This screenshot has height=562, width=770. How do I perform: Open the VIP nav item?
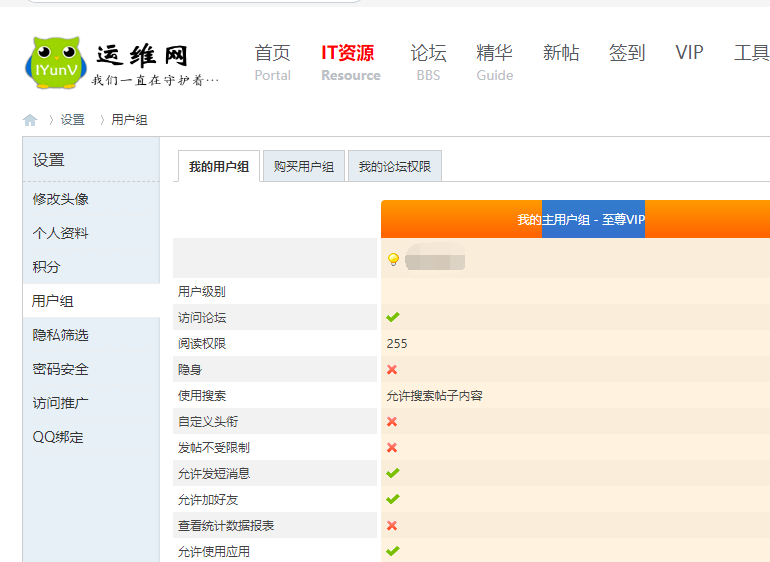689,53
